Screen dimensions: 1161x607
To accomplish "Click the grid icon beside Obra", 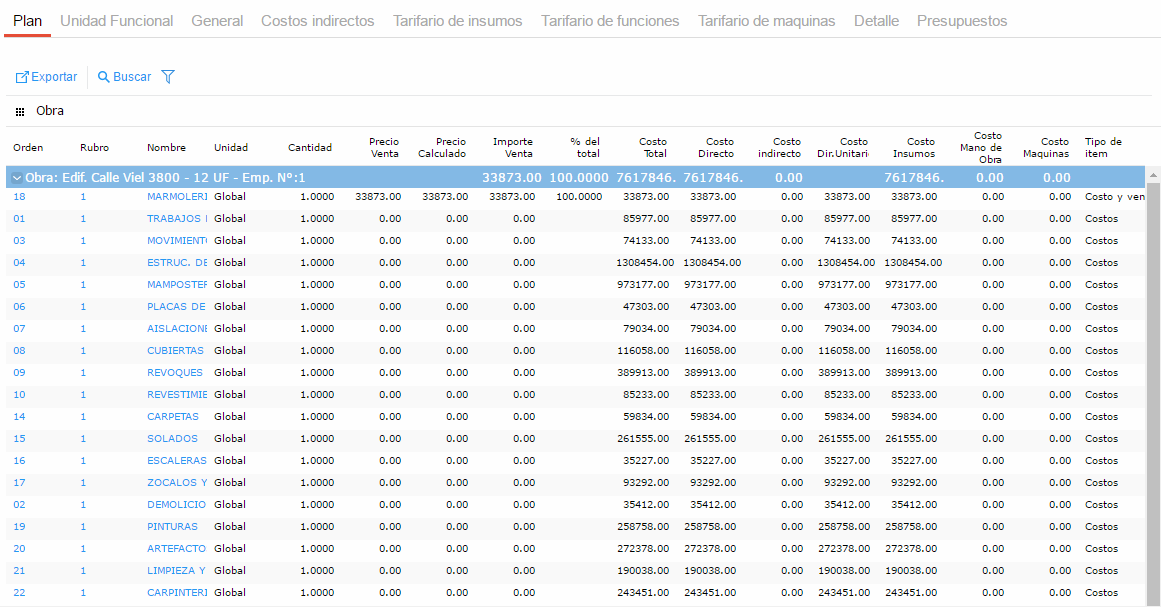I will (20, 112).
